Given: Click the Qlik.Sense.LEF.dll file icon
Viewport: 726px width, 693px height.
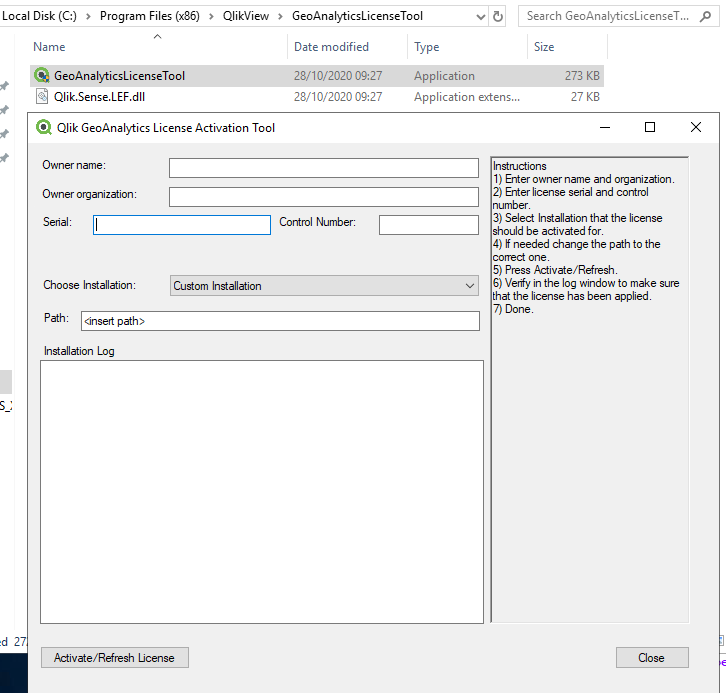Looking at the screenshot, I should [x=42, y=97].
